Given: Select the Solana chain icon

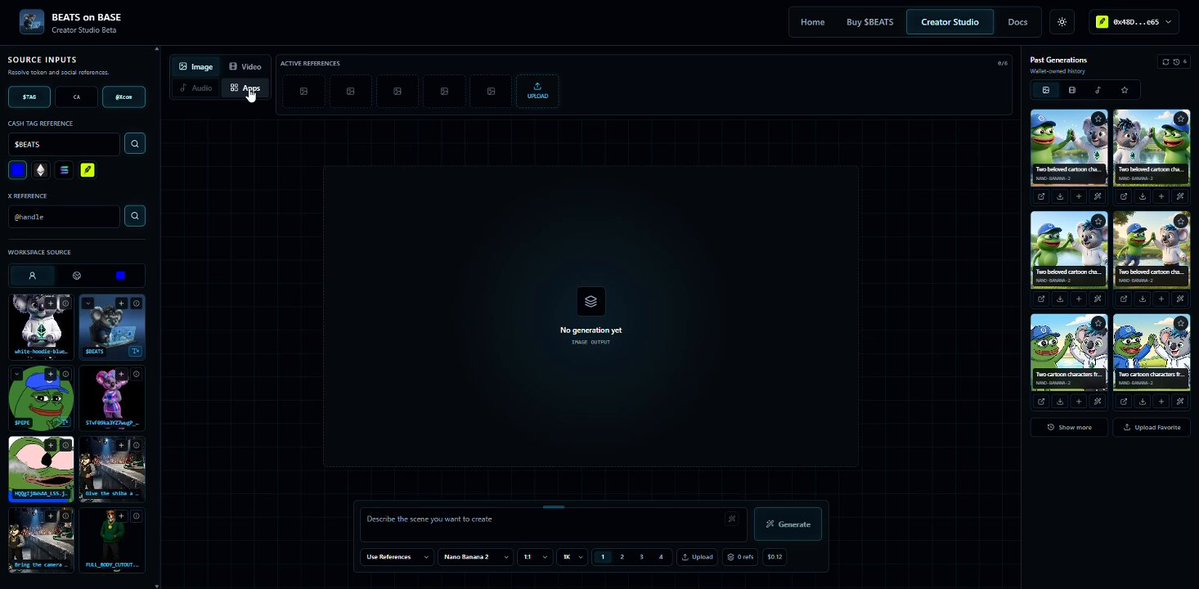Looking at the screenshot, I should [64, 170].
